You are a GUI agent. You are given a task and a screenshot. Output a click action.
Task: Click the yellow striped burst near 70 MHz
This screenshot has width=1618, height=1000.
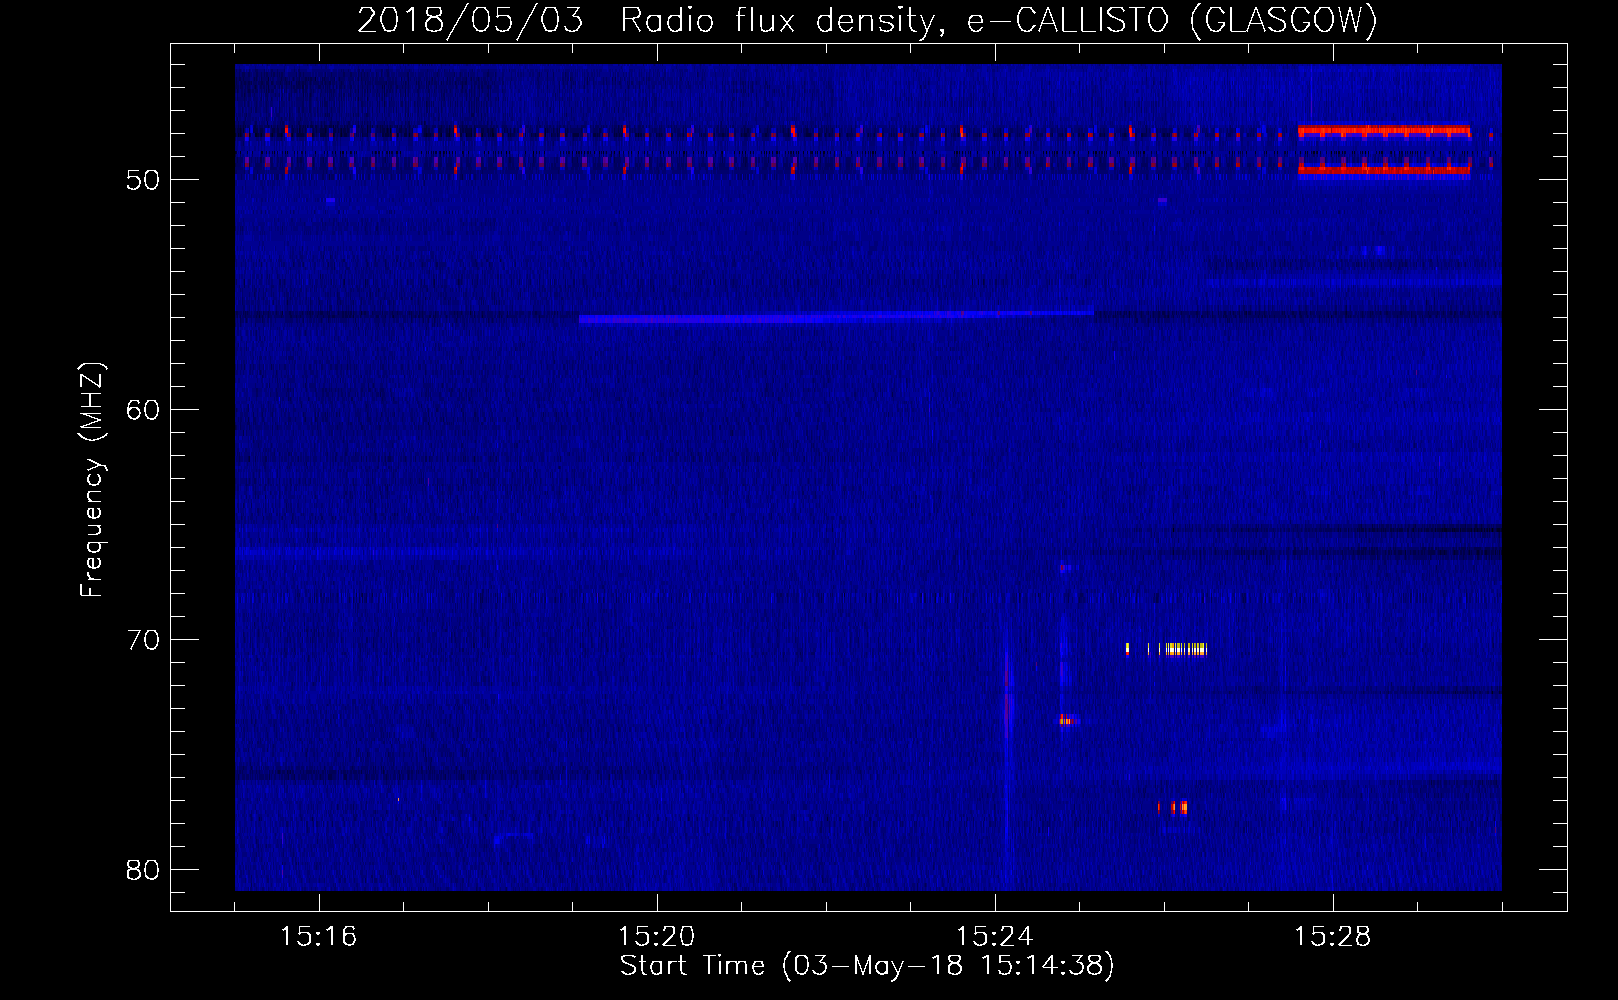click(1166, 649)
